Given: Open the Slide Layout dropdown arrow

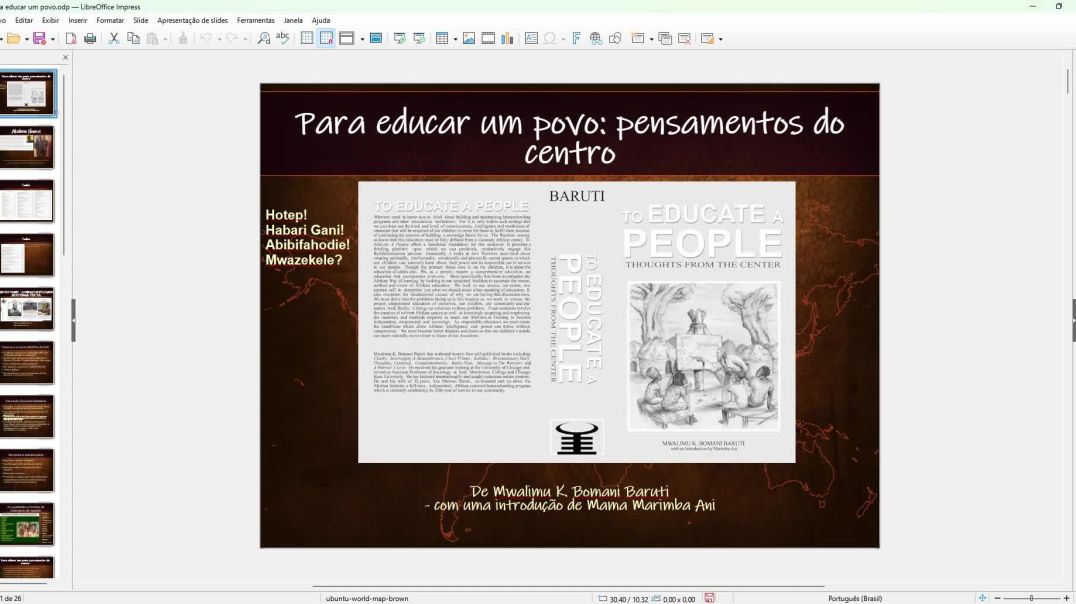Looking at the screenshot, I should tap(720, 39).
